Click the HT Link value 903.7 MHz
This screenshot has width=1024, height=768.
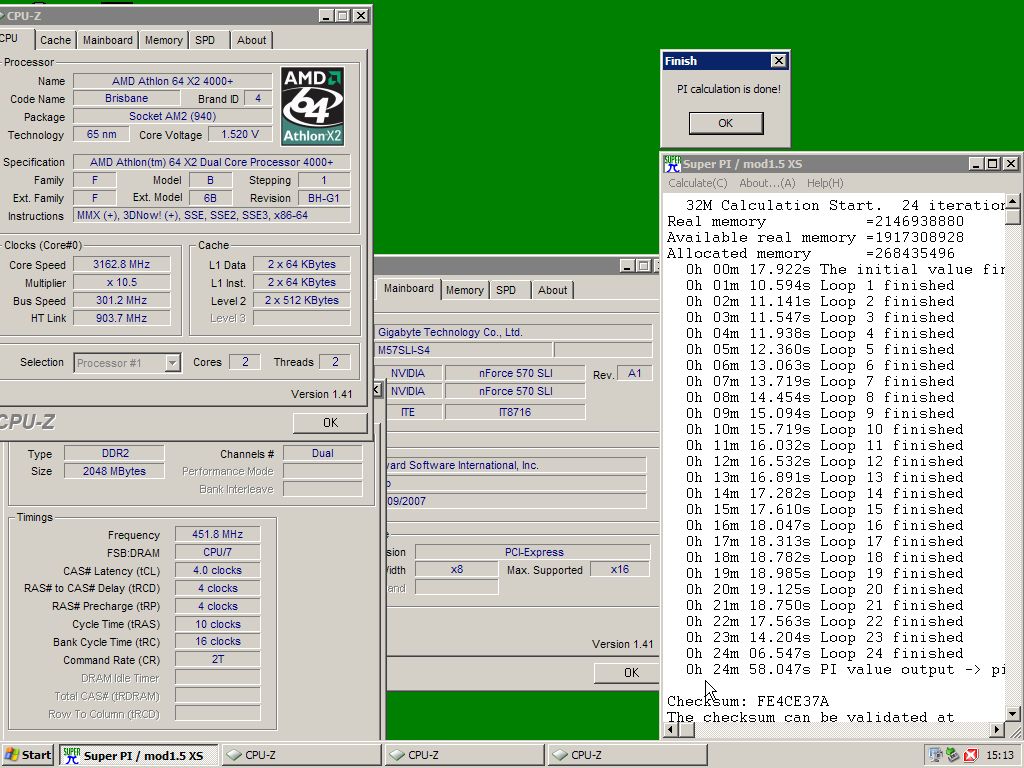tap(121, 318)
